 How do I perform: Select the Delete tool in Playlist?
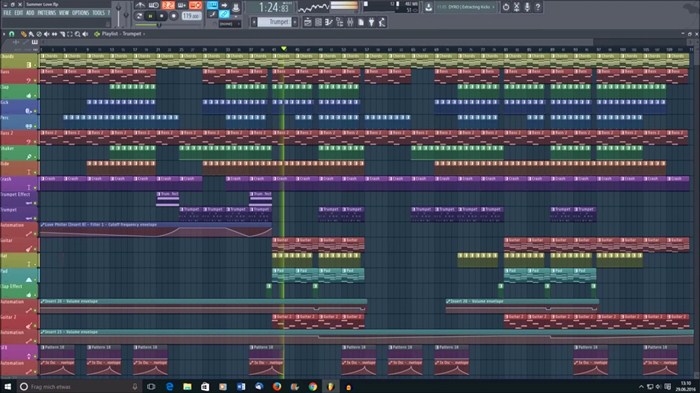tap(39, 34)
